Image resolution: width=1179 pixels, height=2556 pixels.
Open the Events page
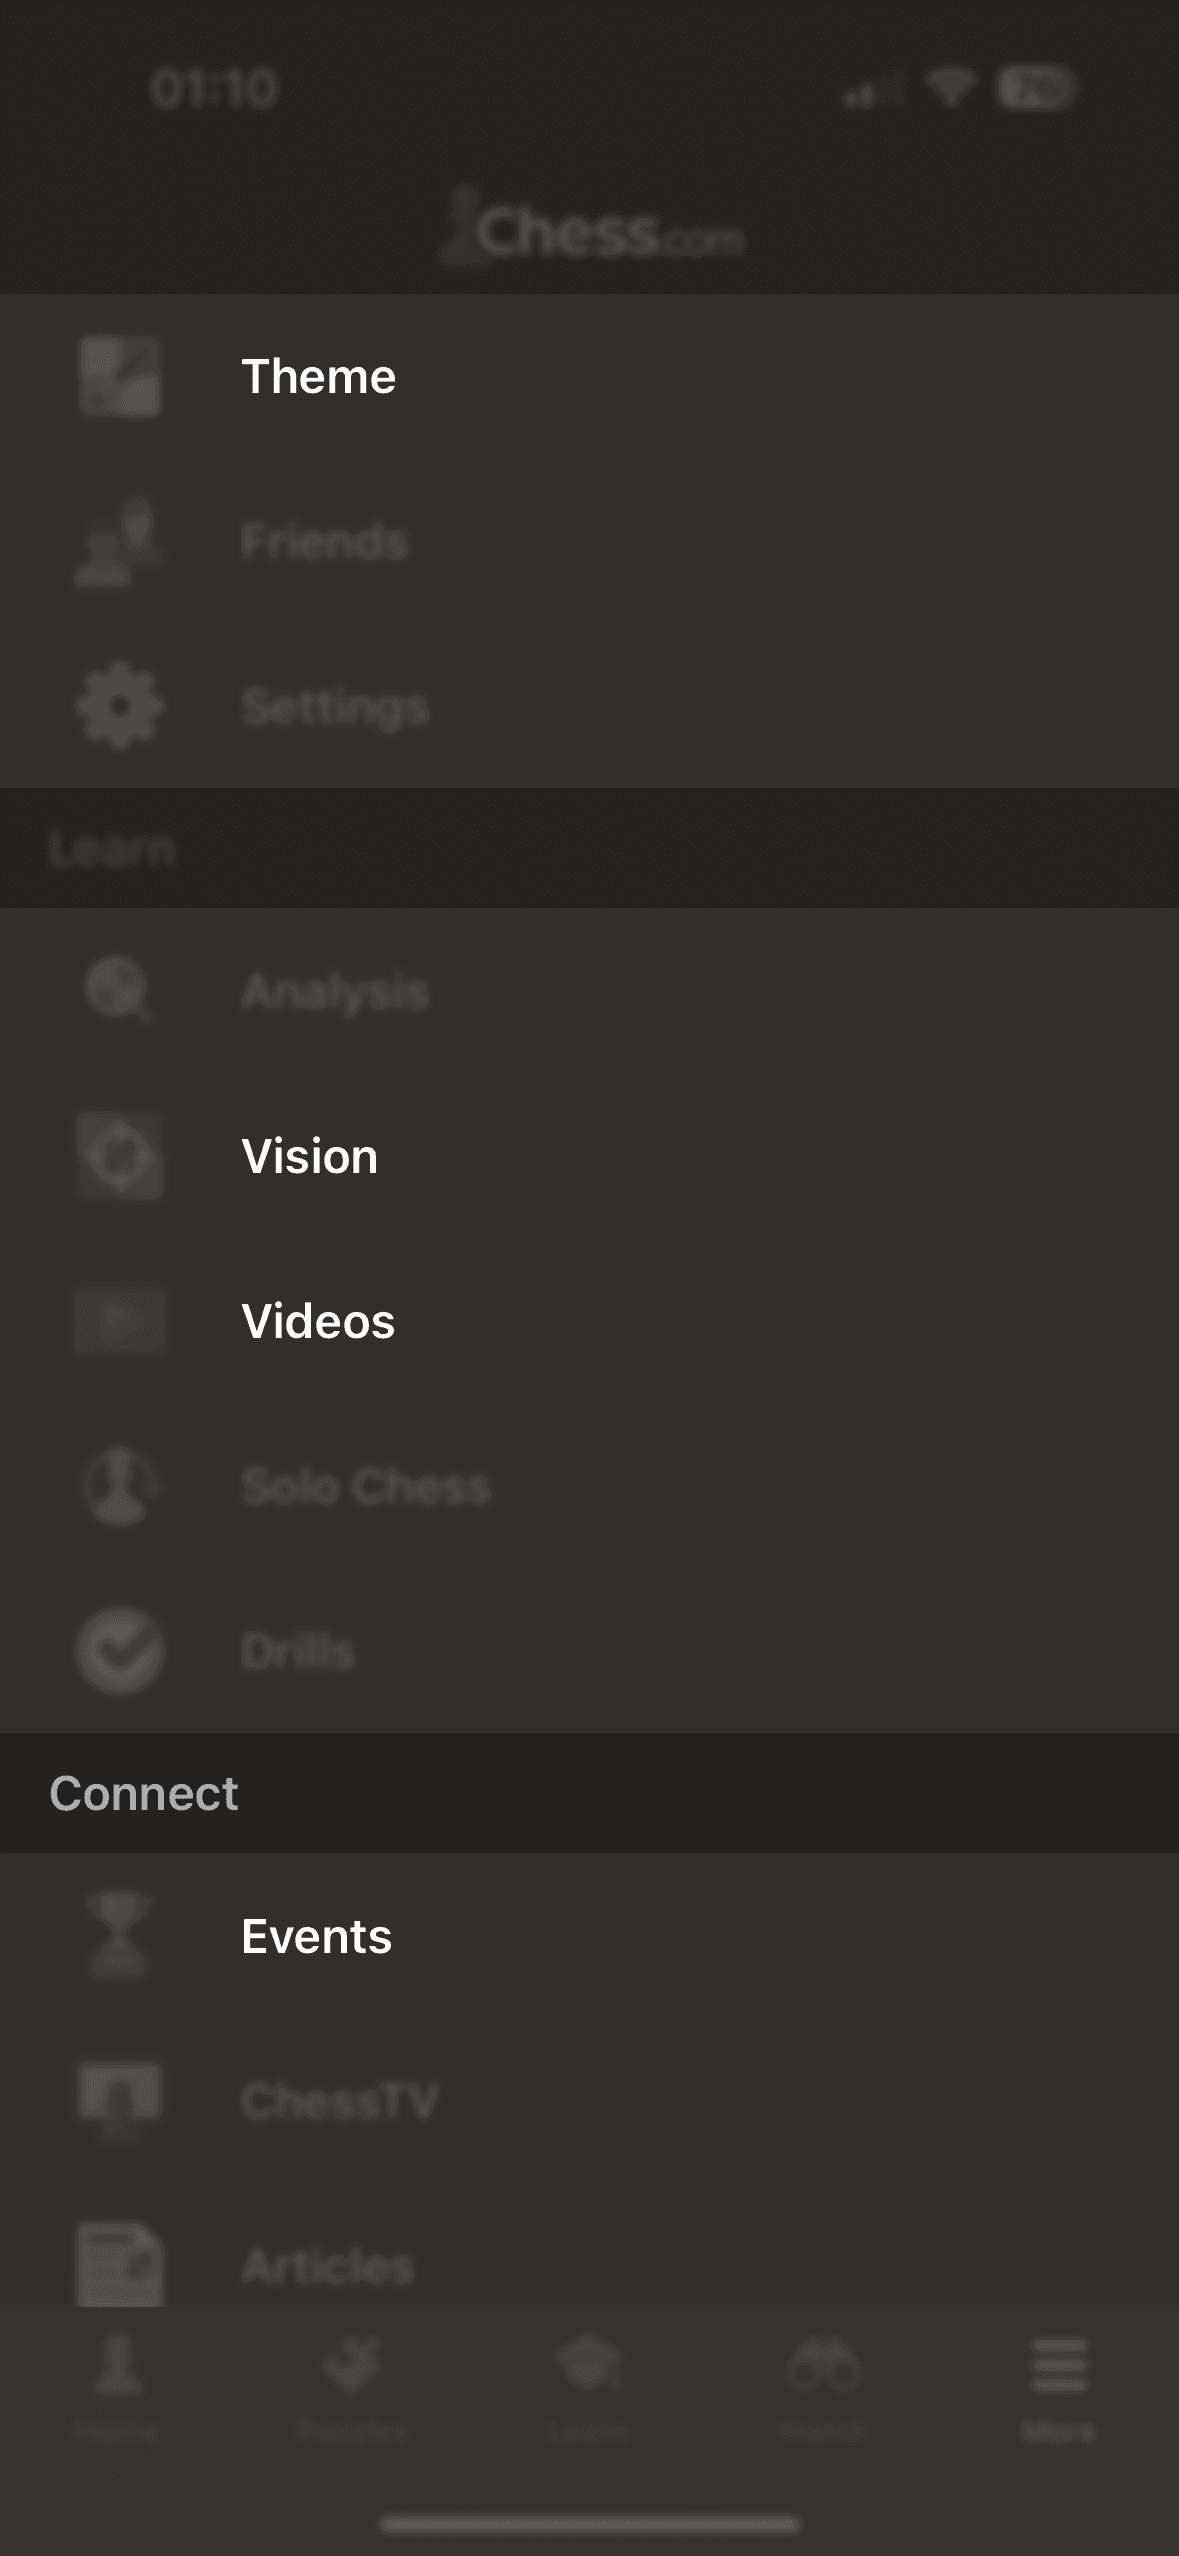click(x=589, y=1936)
